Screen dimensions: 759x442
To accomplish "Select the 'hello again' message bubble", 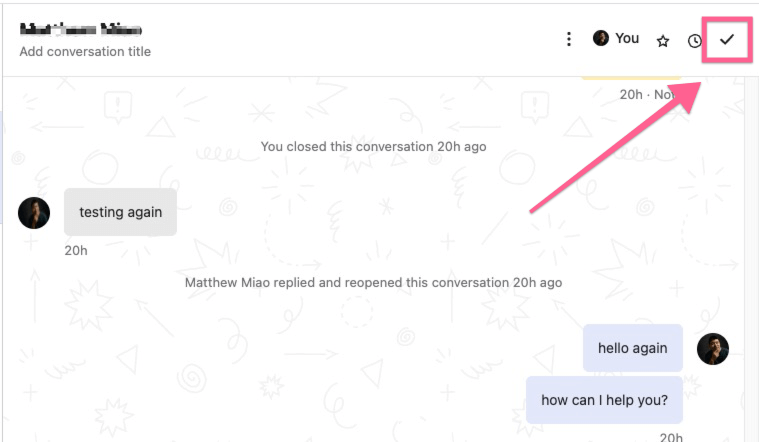I will [x=632, y=349].
